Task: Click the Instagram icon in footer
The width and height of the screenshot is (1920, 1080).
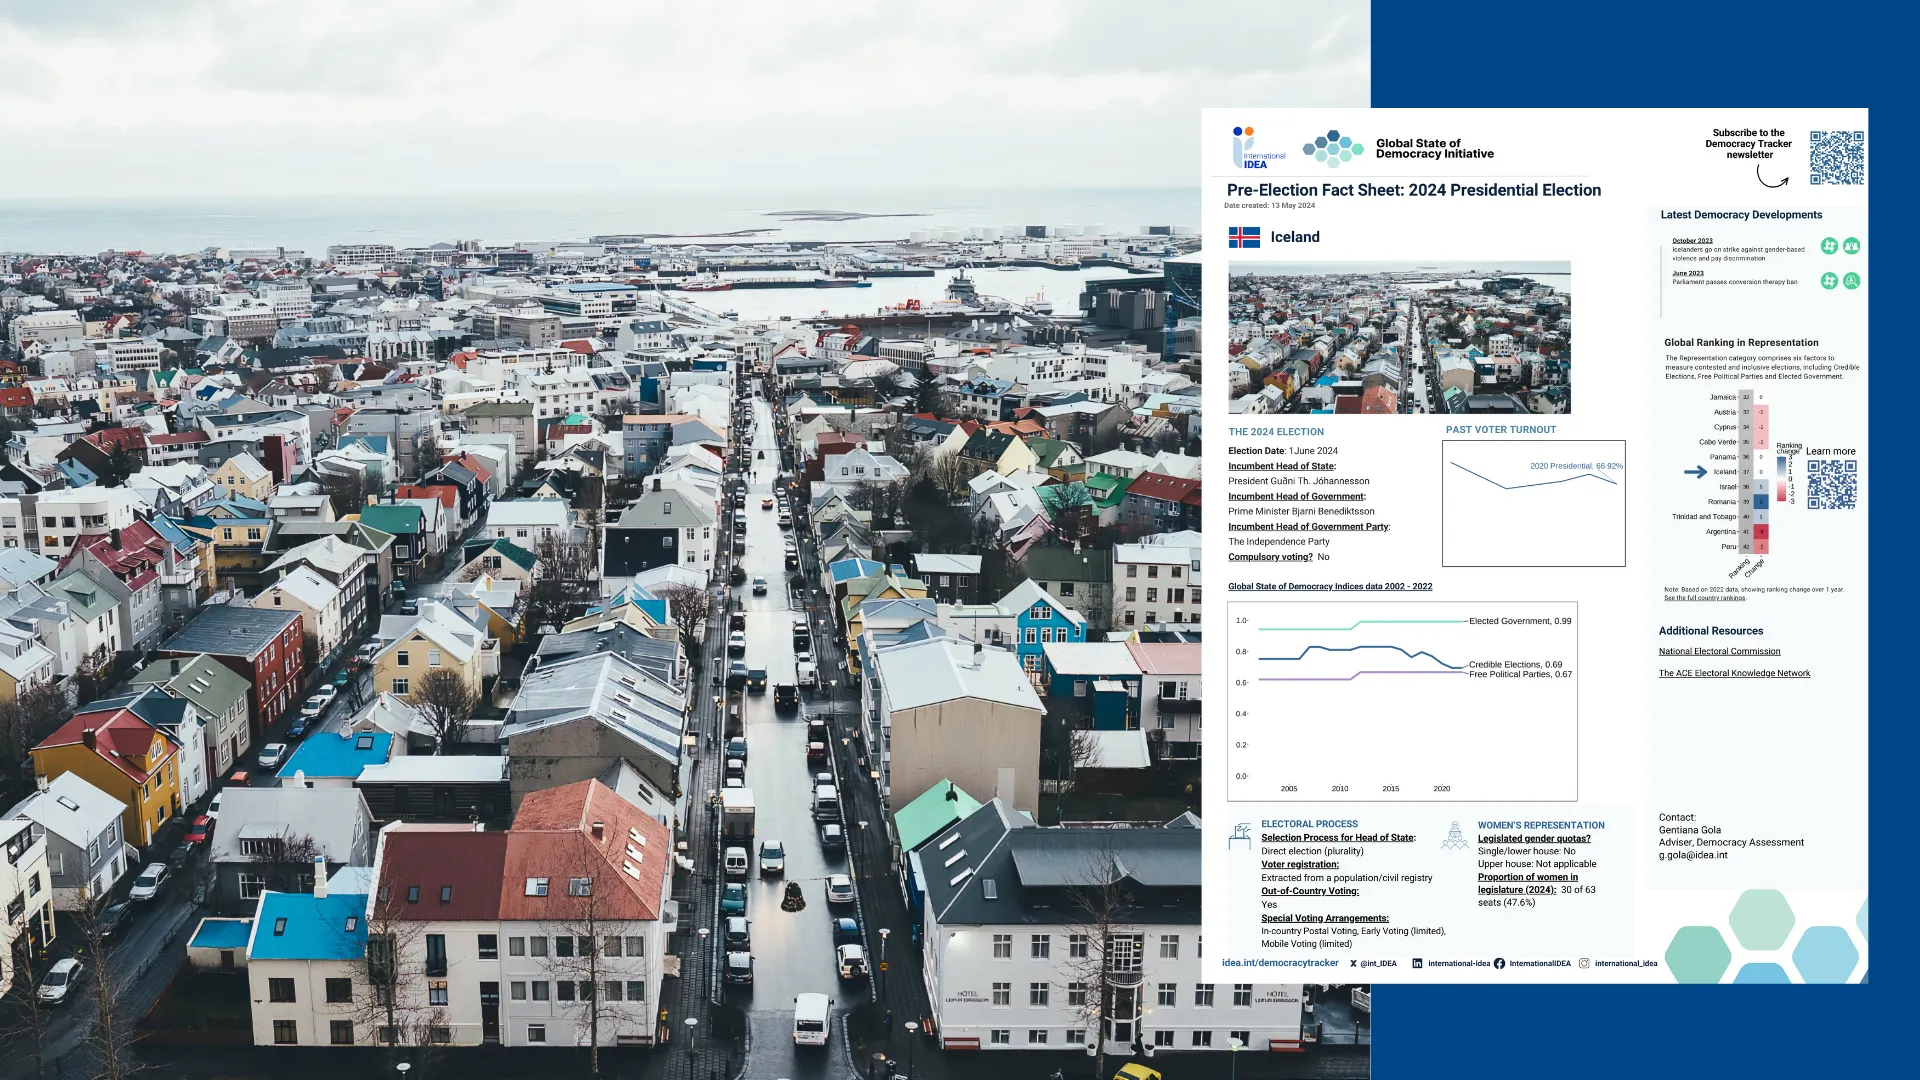Action: 1584,964
